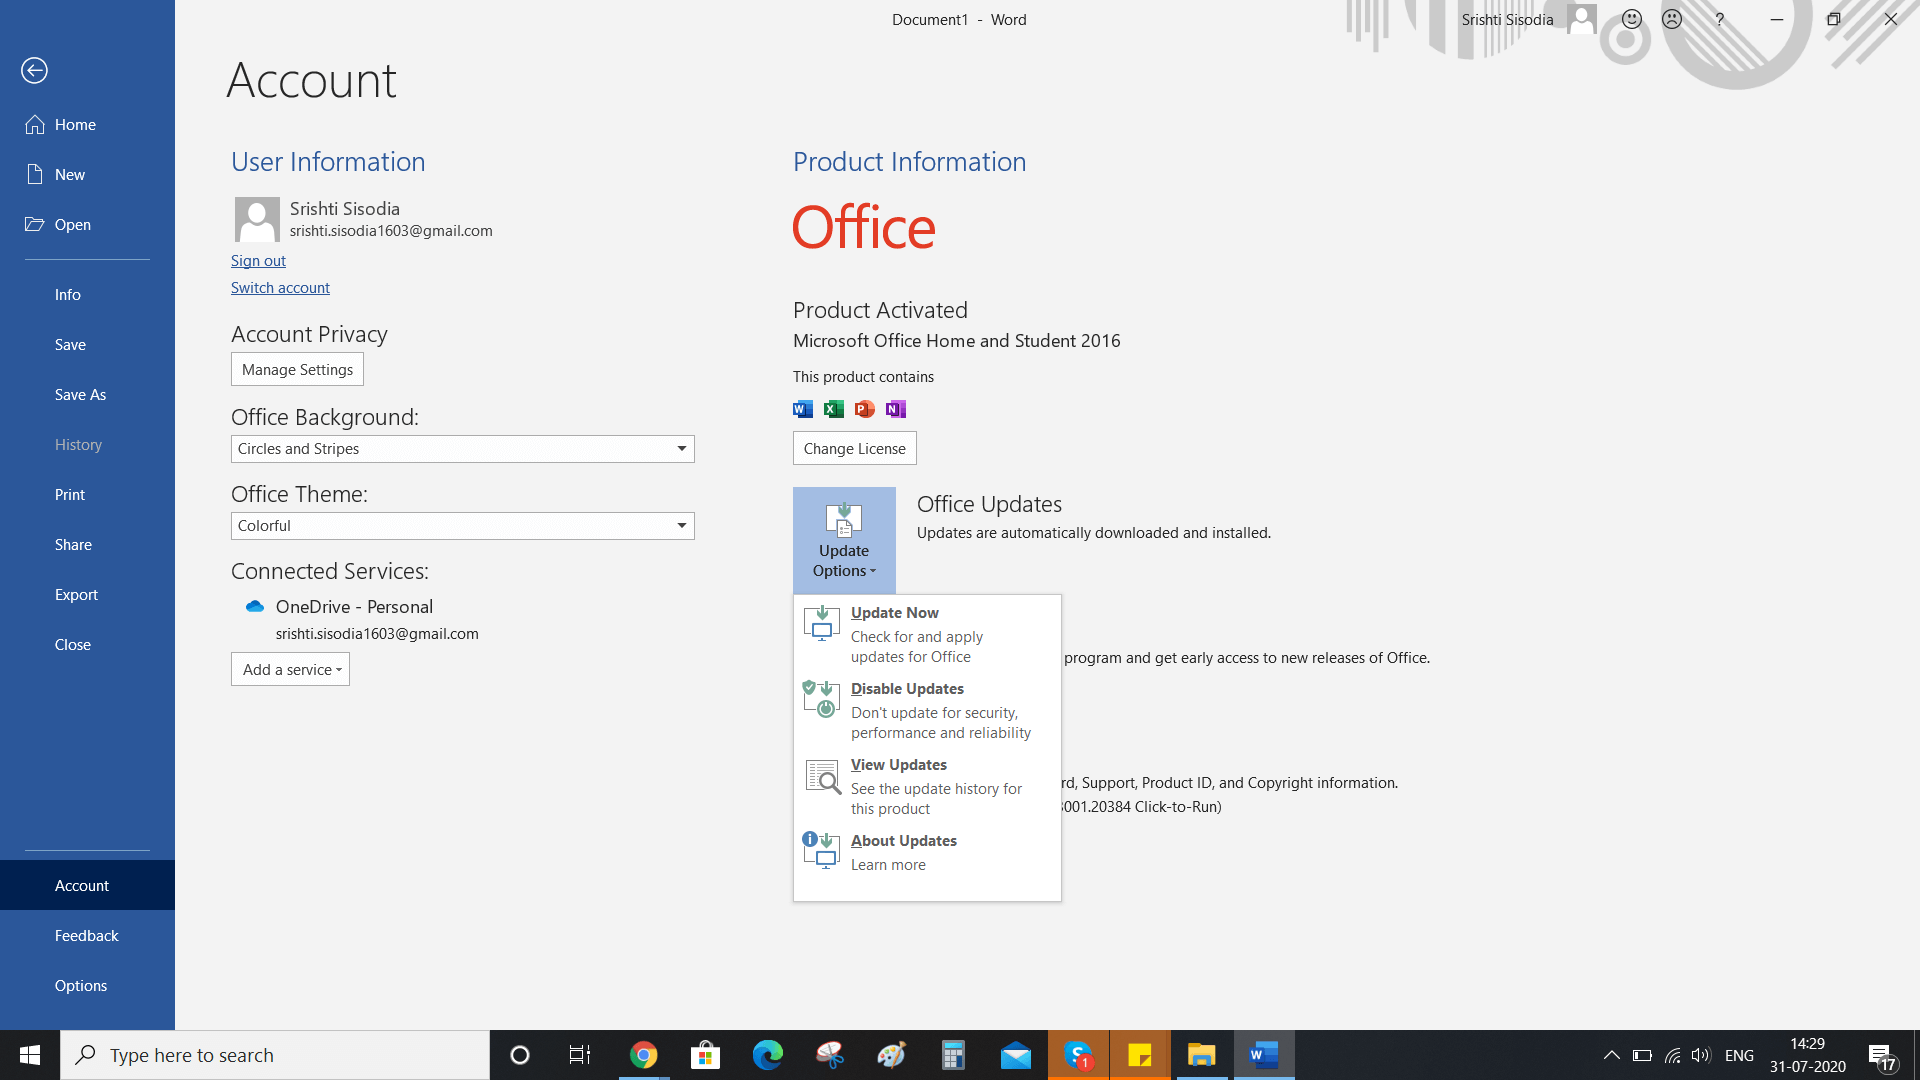Click the user profile picture in User Information

256,219
